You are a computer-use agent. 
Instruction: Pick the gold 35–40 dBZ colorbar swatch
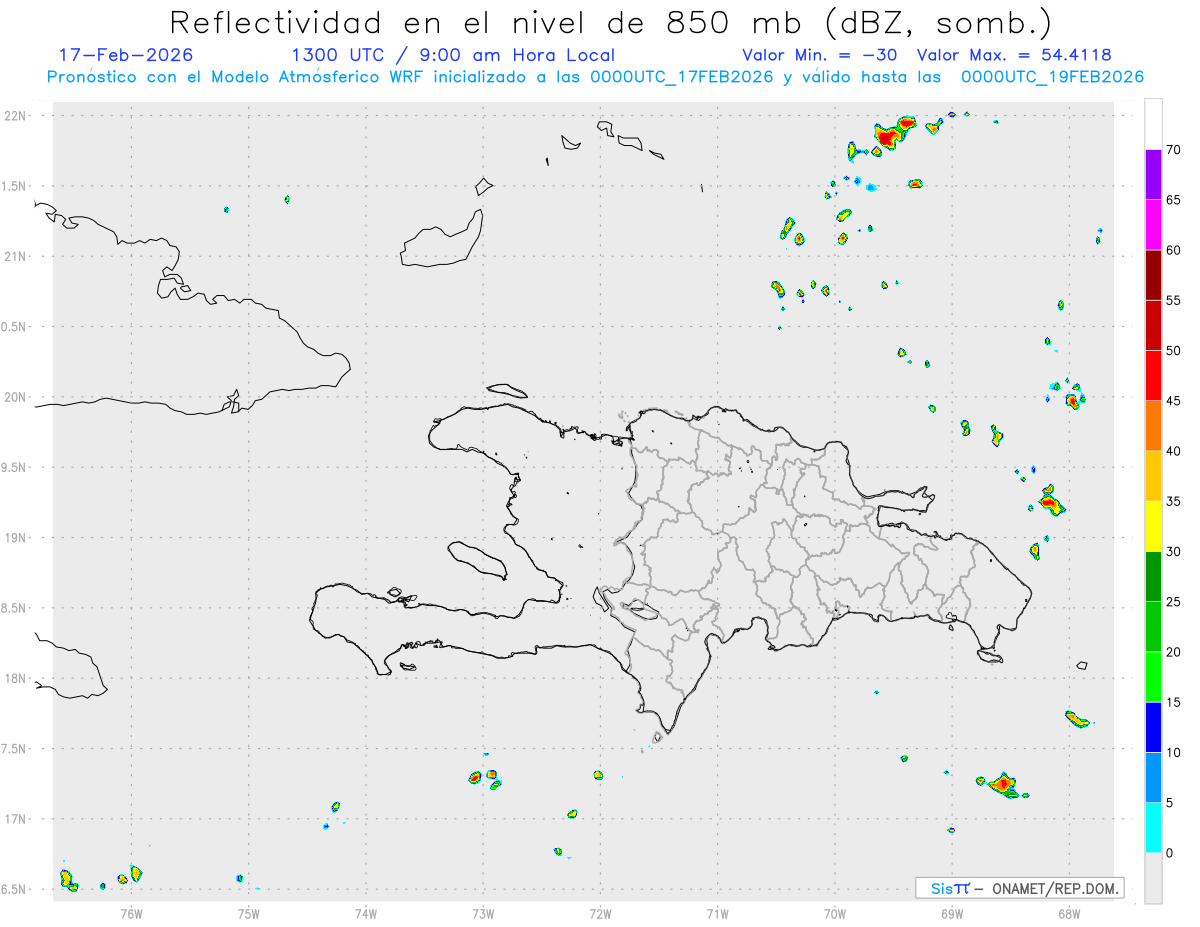(x=1153, y=476)
